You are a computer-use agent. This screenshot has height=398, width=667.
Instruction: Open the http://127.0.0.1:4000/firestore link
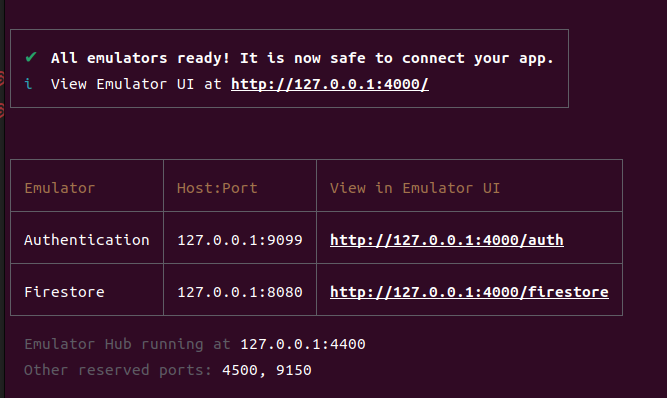[469, 292]
